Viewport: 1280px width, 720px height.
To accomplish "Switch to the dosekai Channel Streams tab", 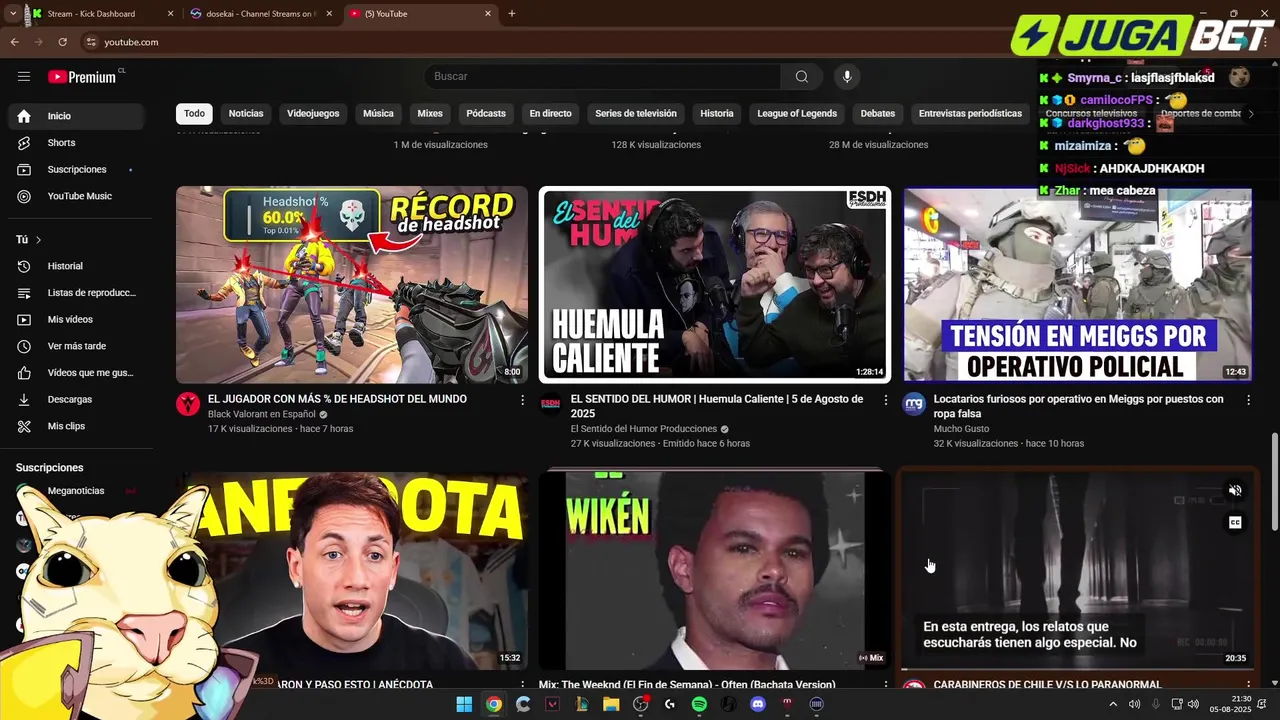I will tap(260, 14).
